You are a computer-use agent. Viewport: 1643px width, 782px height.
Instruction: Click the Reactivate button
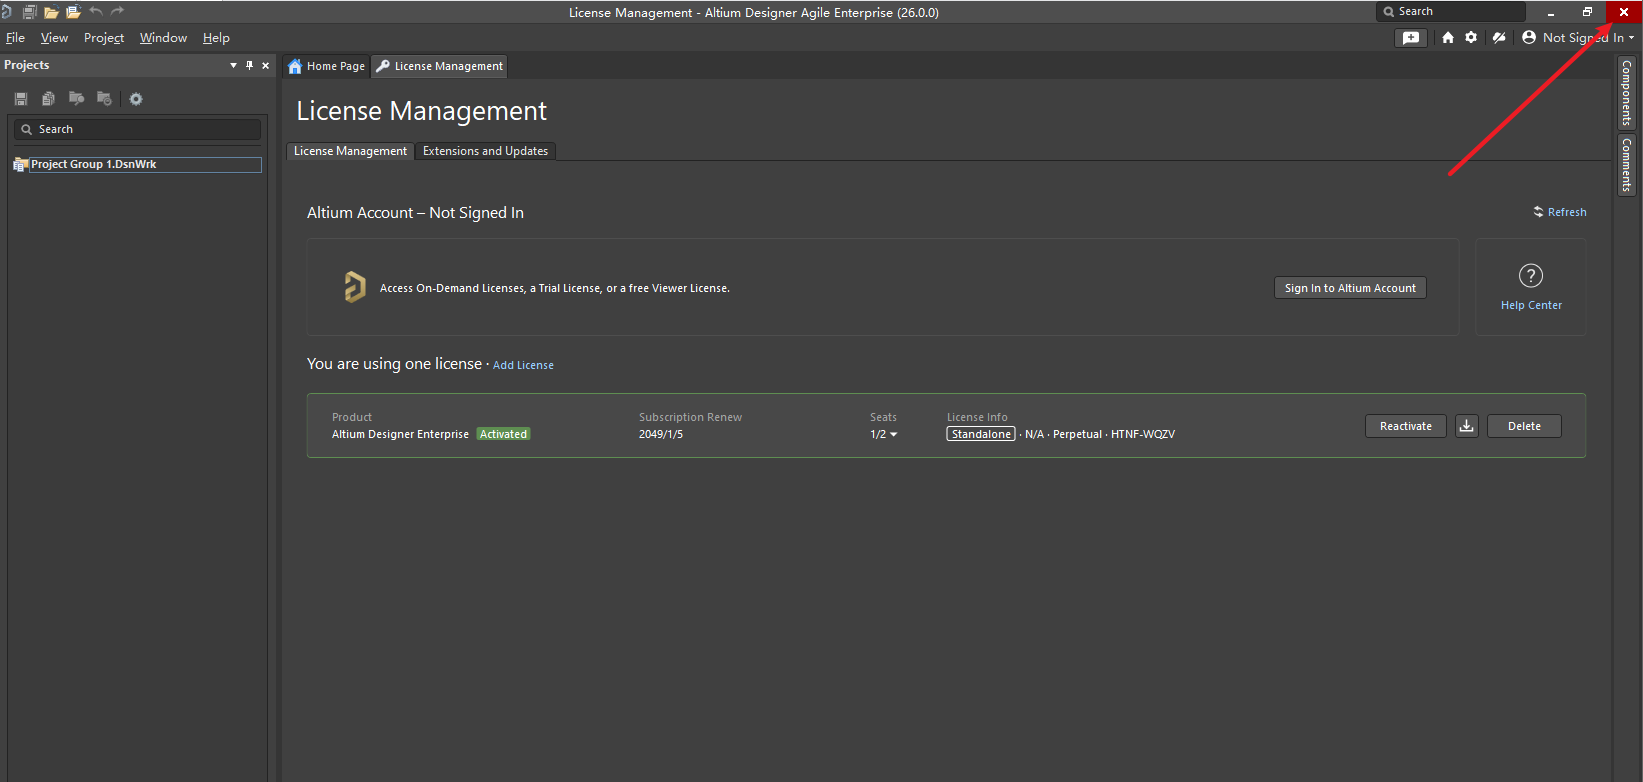(1405, 426)
